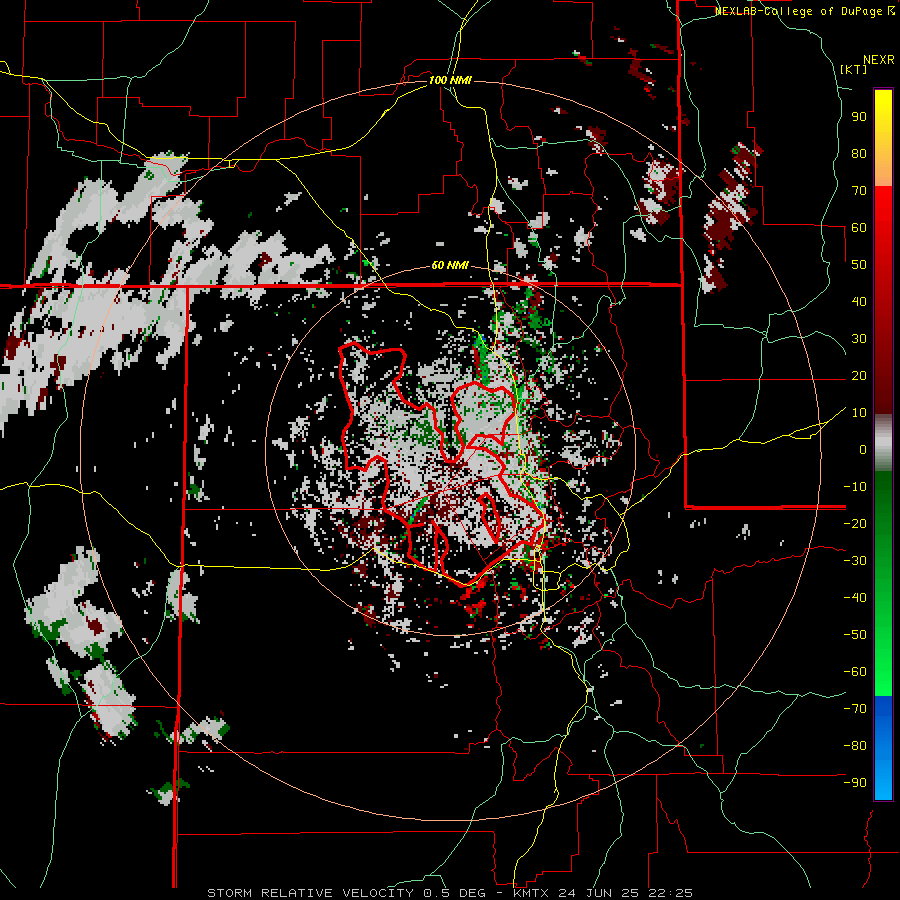The image size is (900, 900).
Task: Click the 40 label on velocity scale
Action: tap(859, 302)
